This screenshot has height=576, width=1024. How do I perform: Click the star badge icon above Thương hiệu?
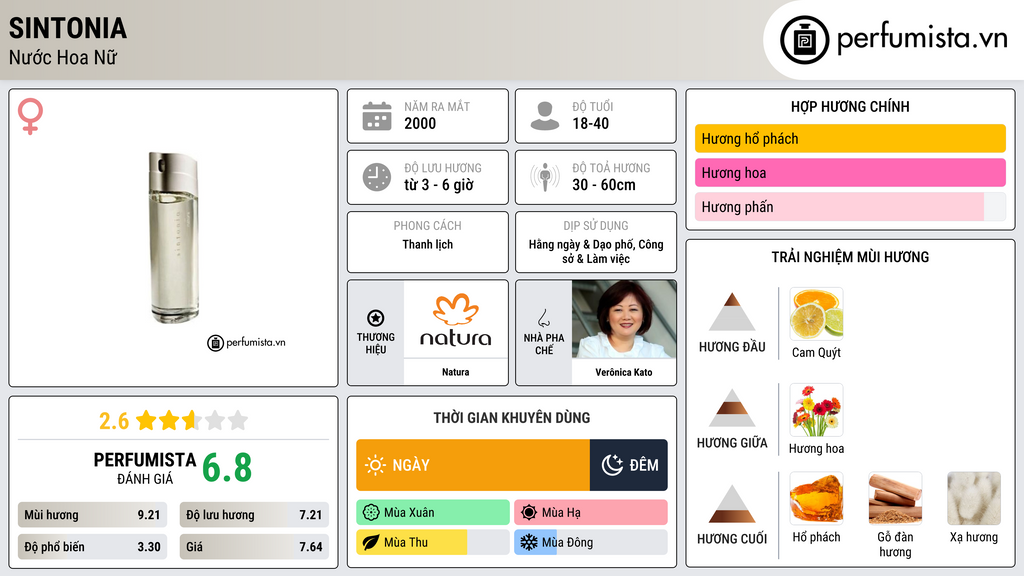[x=376, y=318]
